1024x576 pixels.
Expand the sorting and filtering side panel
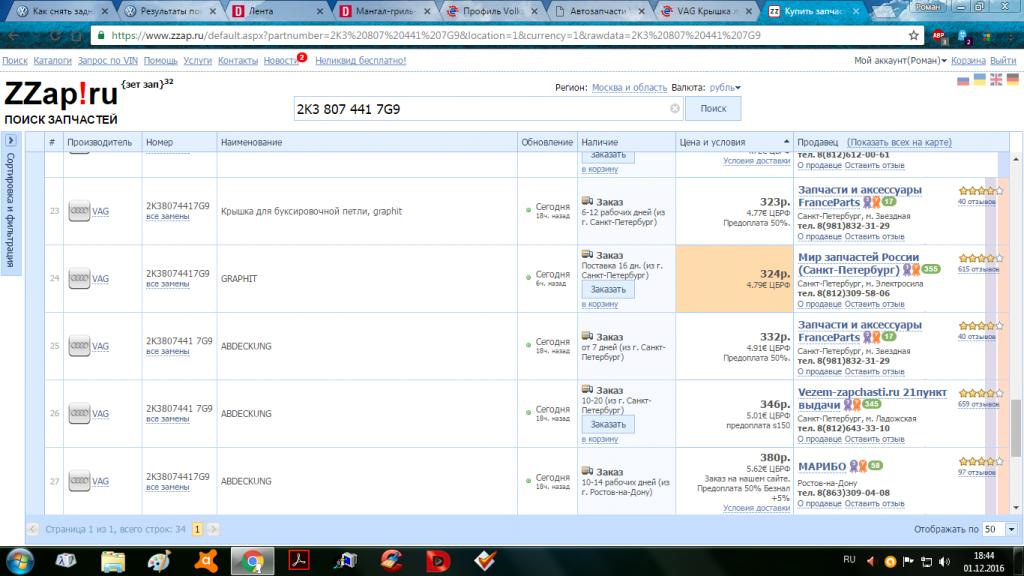pyautogui.click(x=10, y=140)
